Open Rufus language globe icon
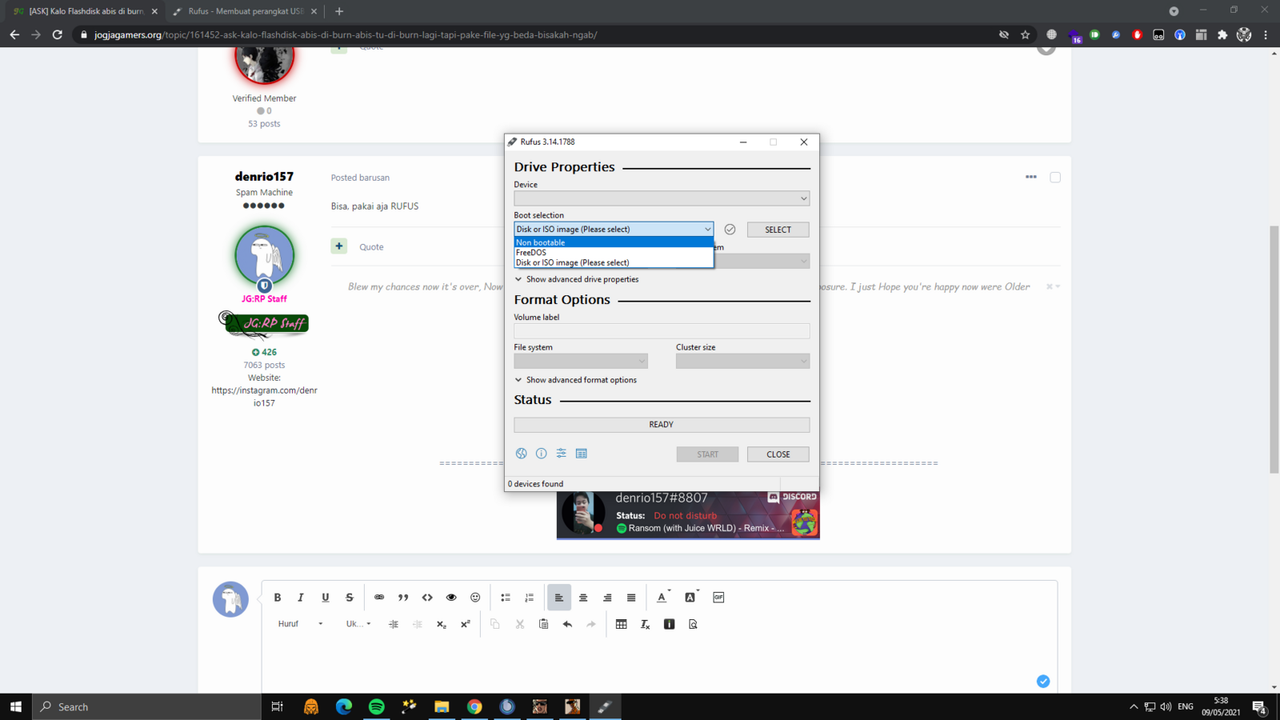The width and height of the screenshot is (1280, 720). [x=521, y=453]
